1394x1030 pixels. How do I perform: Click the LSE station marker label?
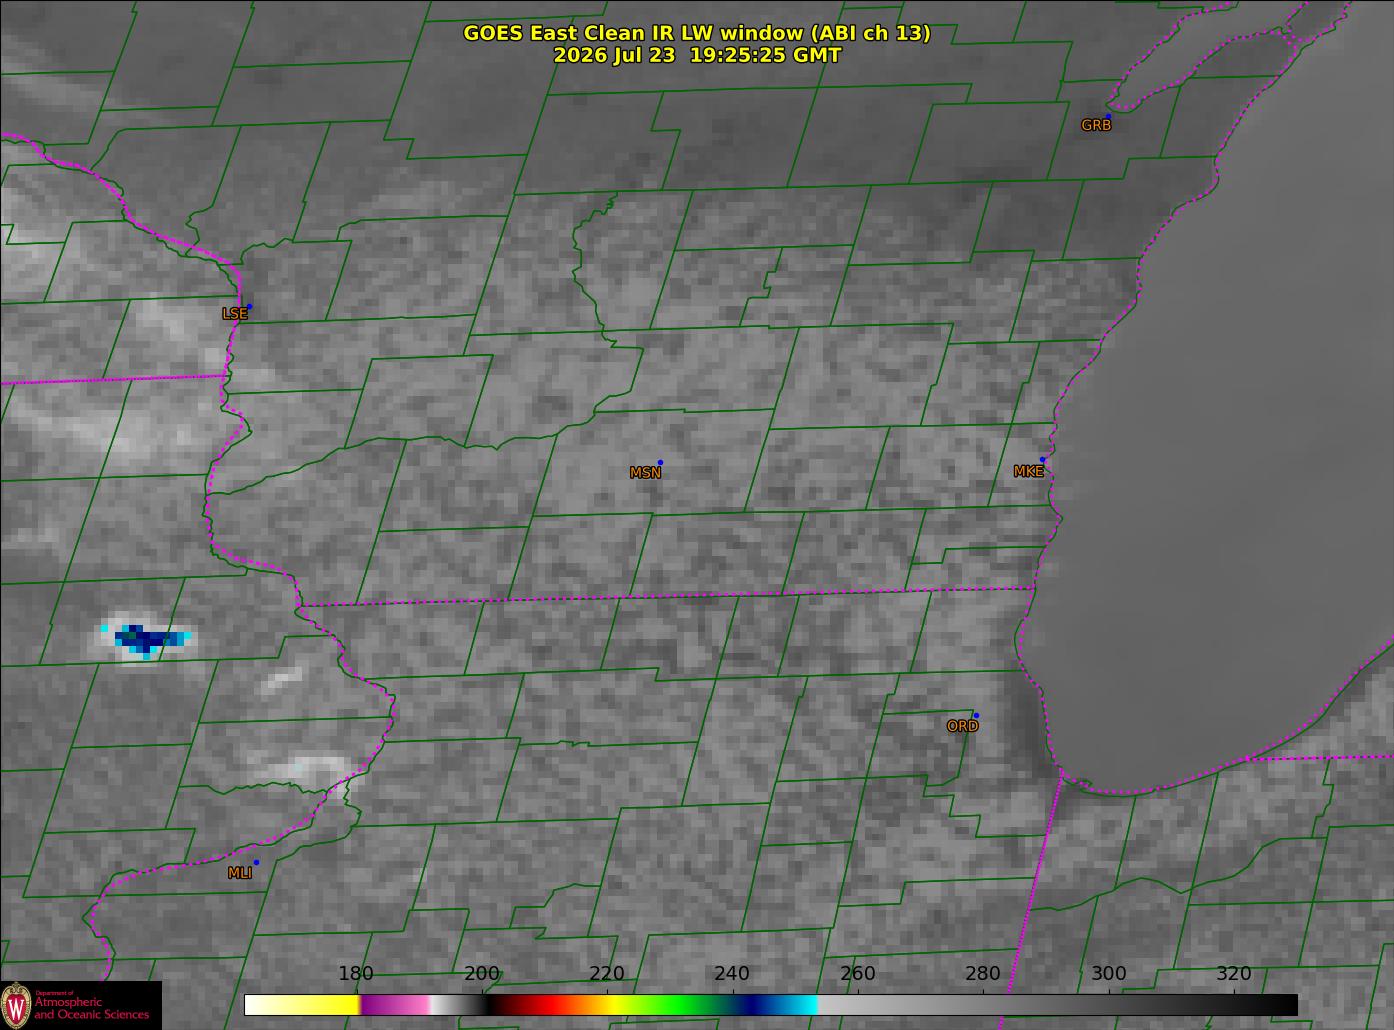pyautogui.click(x=234, y=314)
